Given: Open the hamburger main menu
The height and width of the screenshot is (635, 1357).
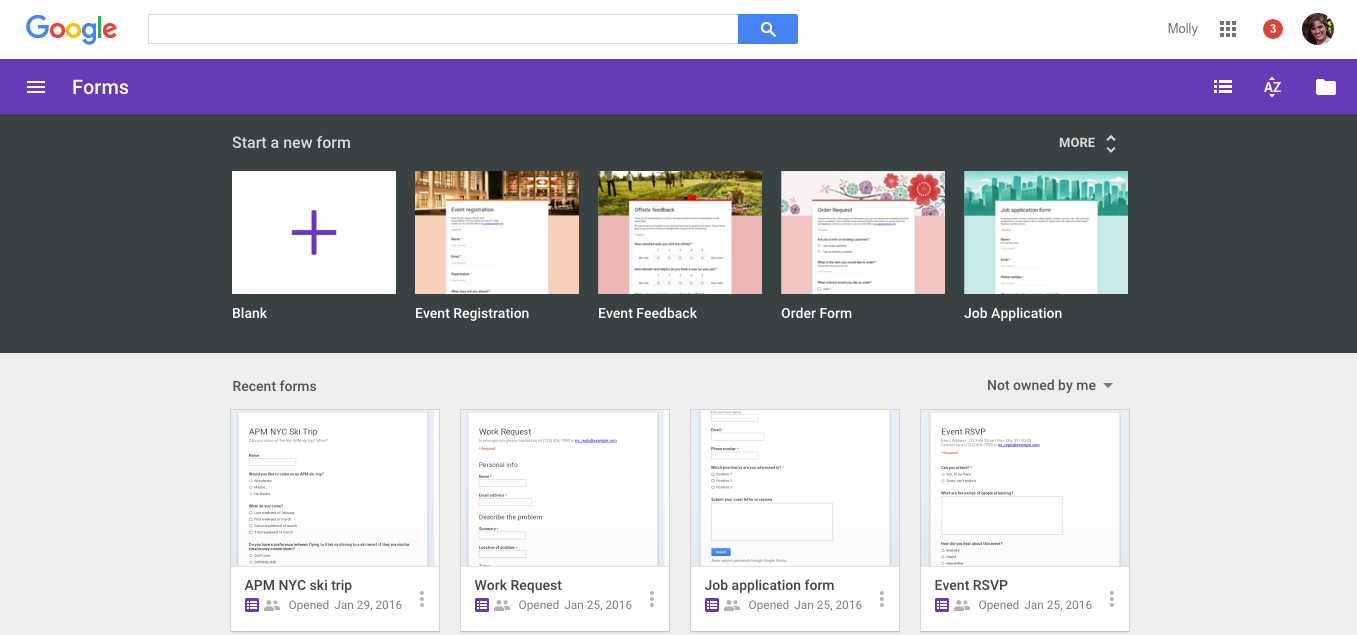Looking at the screenshot, I should coord(36,87).
